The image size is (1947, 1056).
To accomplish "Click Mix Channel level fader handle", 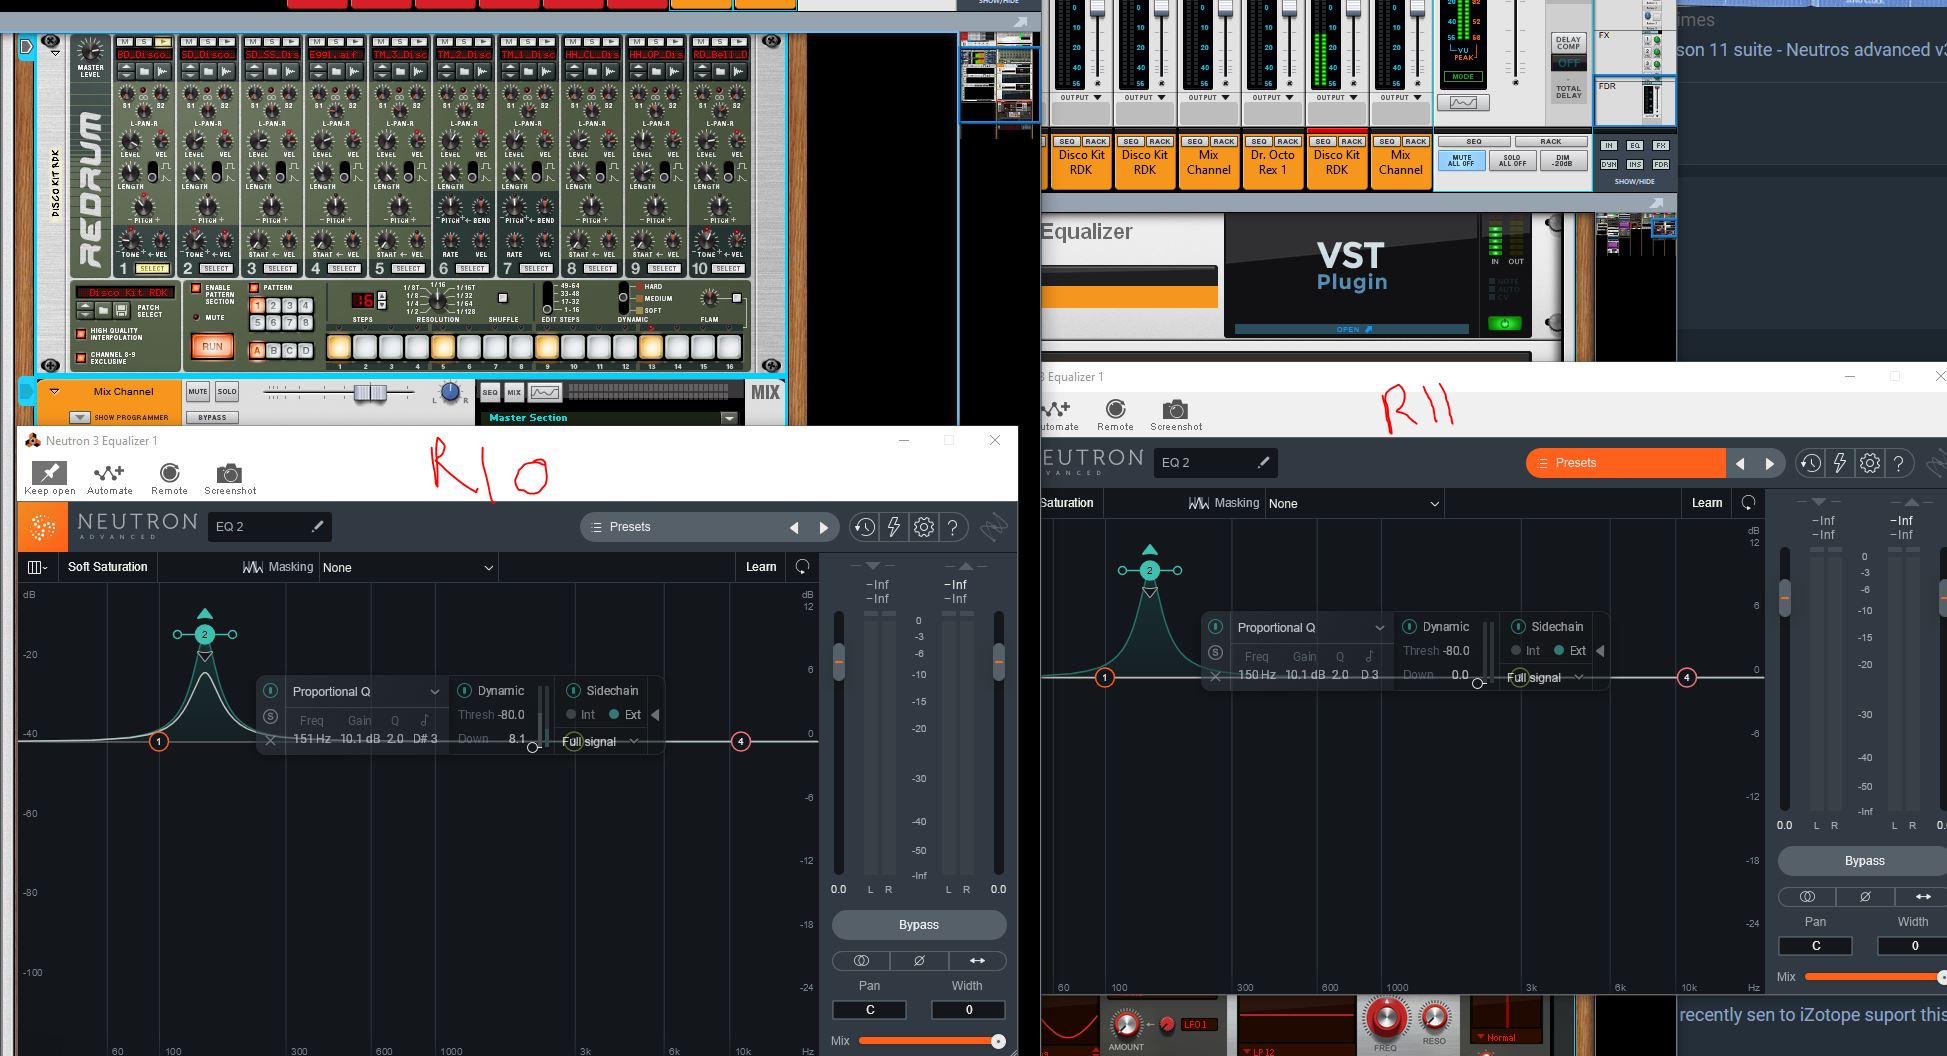I will (x=370, y=393).
